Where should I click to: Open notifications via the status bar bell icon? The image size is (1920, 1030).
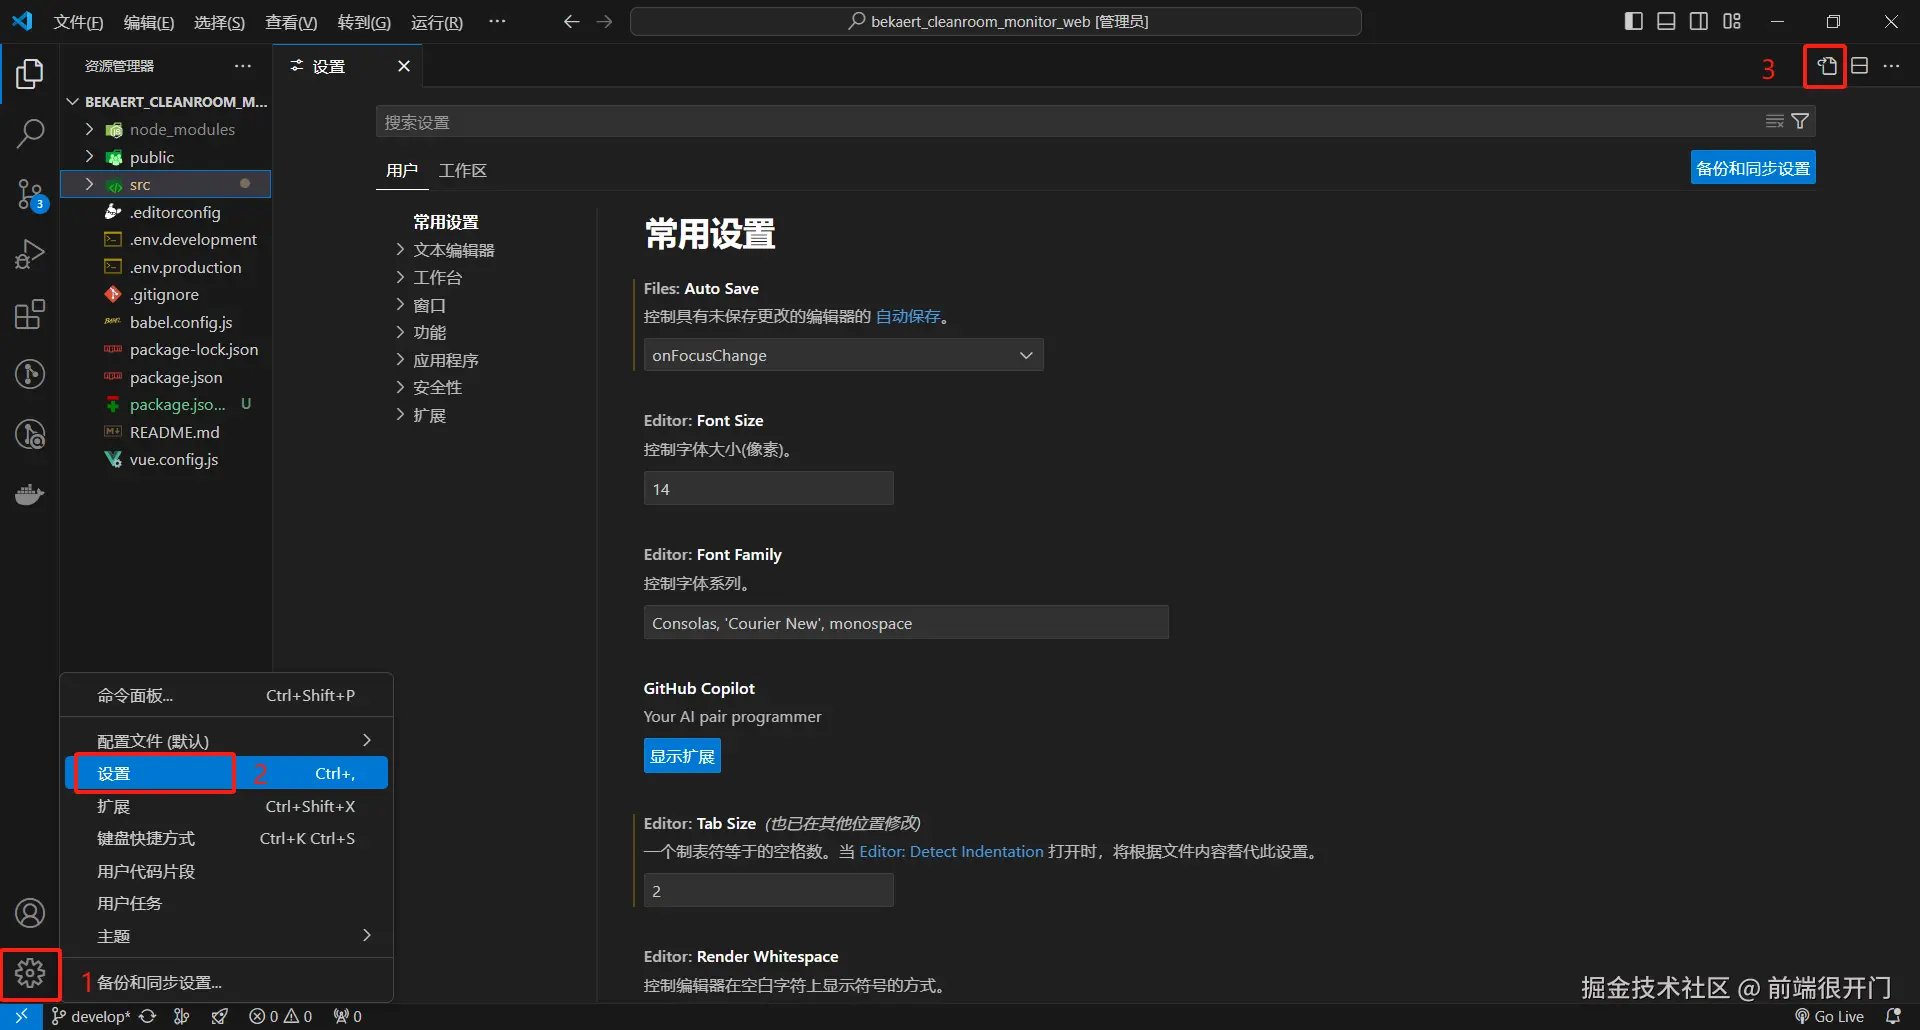(x=1893, y=1016)
